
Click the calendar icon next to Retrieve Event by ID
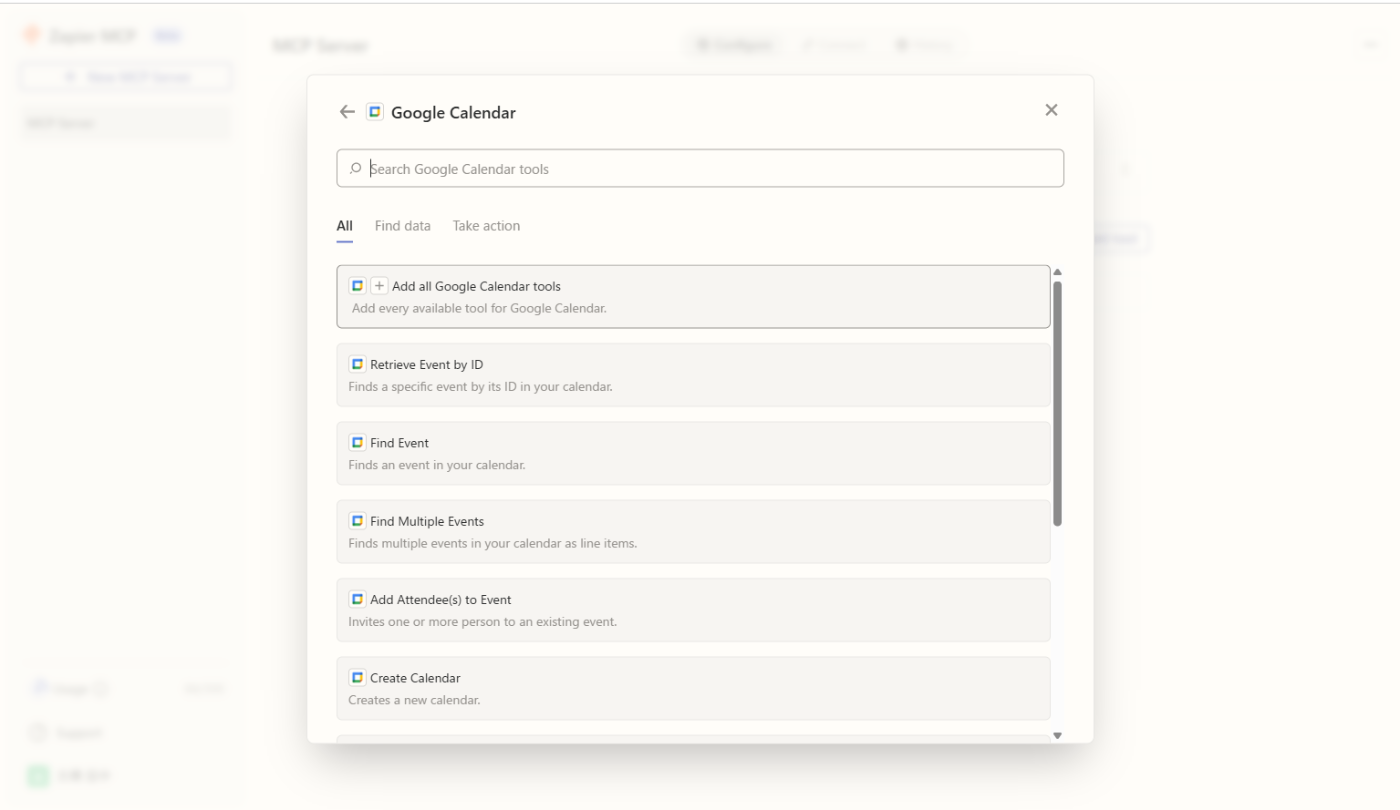tap(357, 364)
